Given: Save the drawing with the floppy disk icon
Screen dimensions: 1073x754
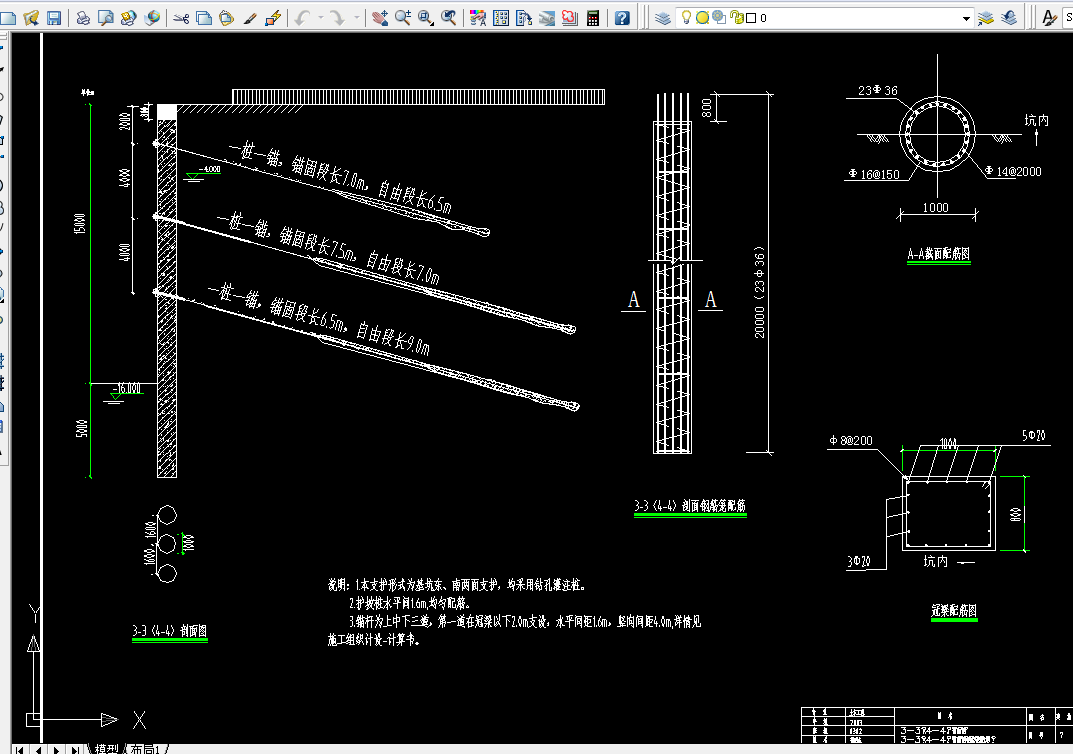Looking at the screenshot, I should [54, 18].
